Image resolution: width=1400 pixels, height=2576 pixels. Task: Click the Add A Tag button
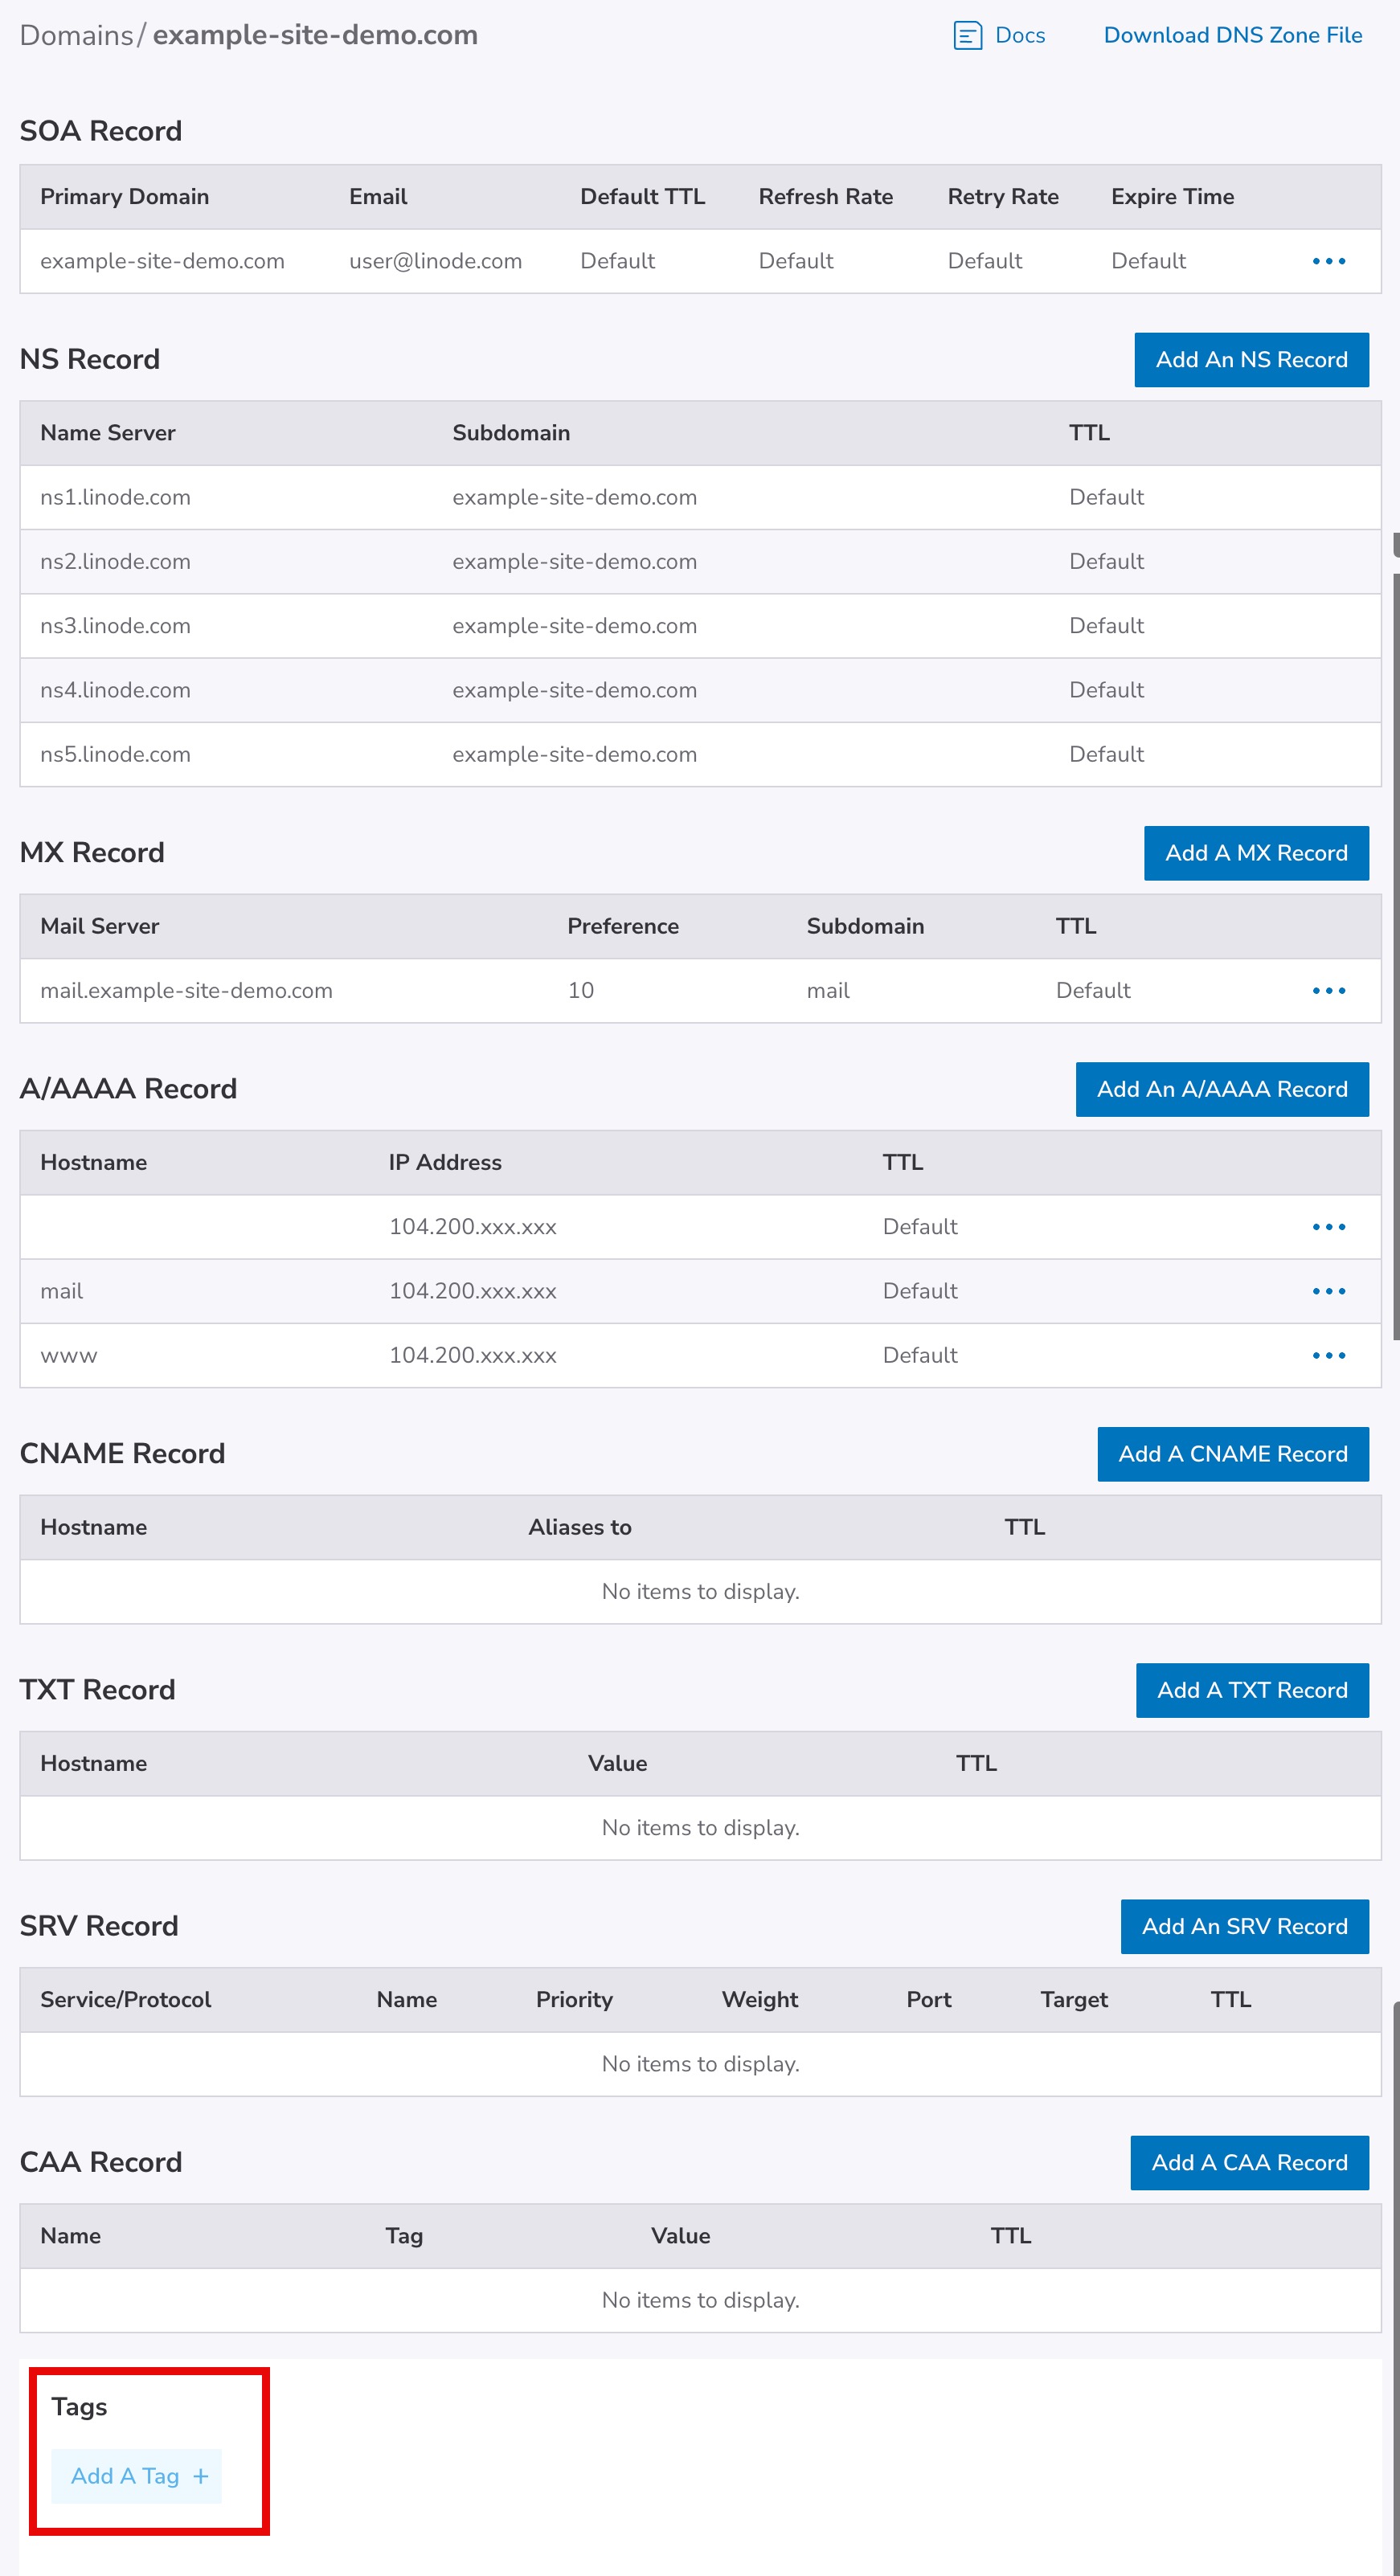(x=137, y=2476)
